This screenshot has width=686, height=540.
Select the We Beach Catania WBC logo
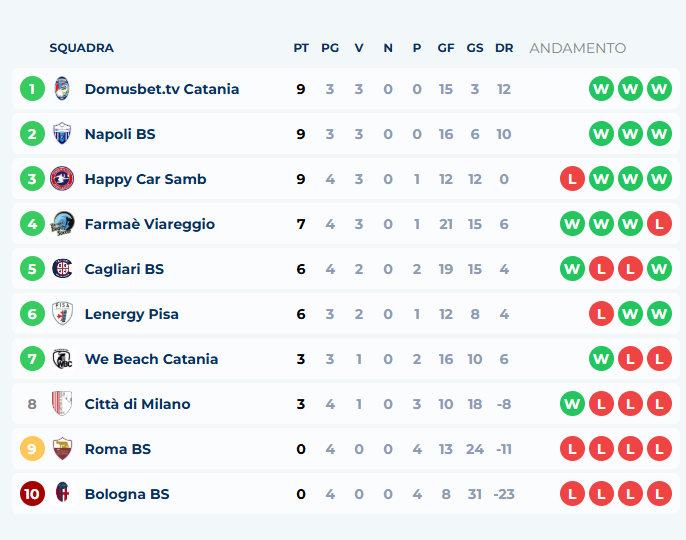coord(62,359)
